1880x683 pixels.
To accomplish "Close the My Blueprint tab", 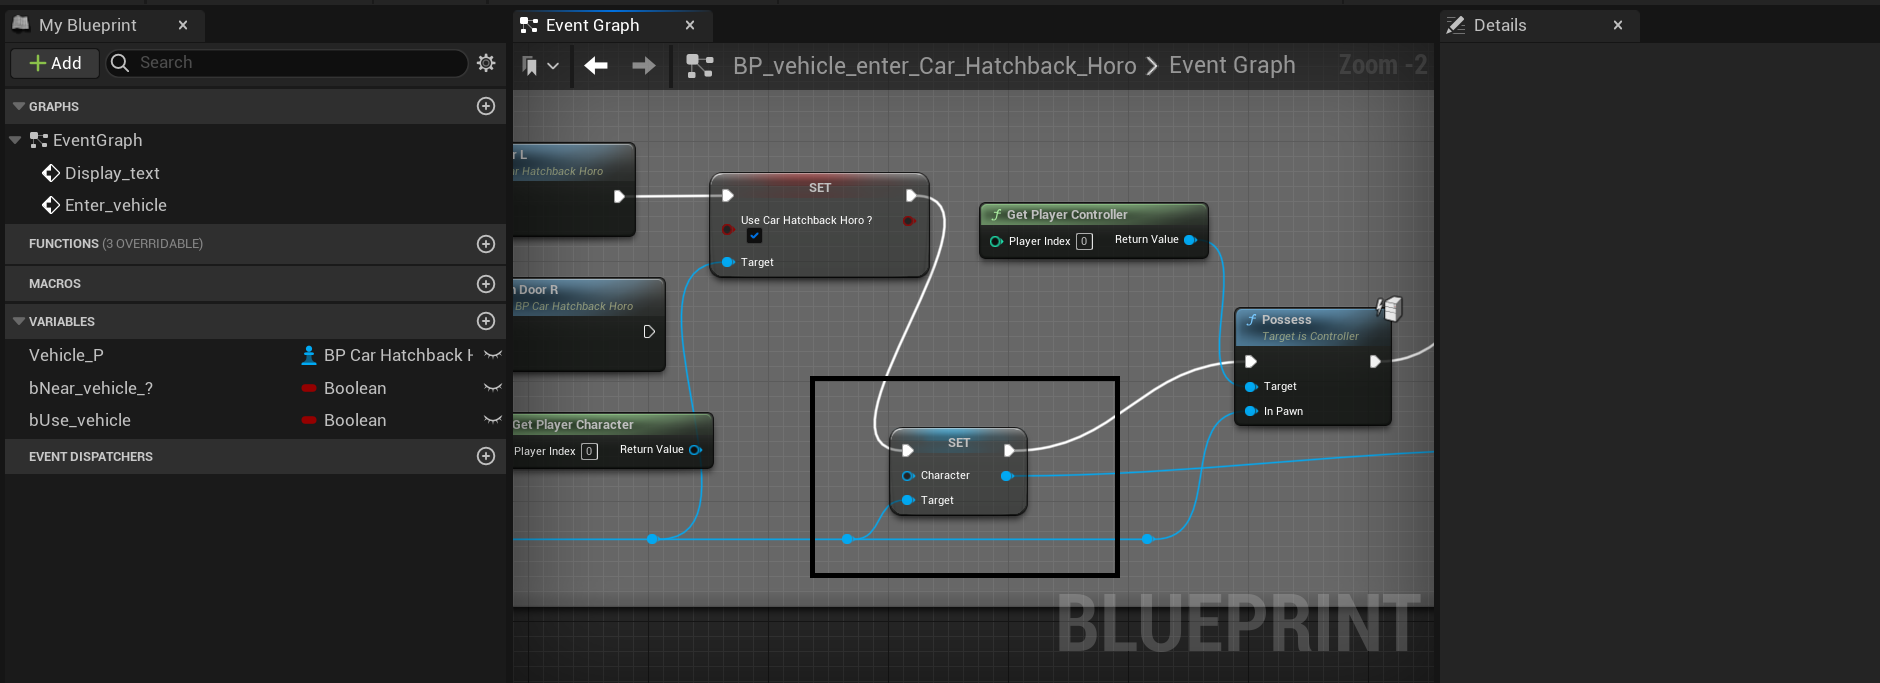I will 183,25.
